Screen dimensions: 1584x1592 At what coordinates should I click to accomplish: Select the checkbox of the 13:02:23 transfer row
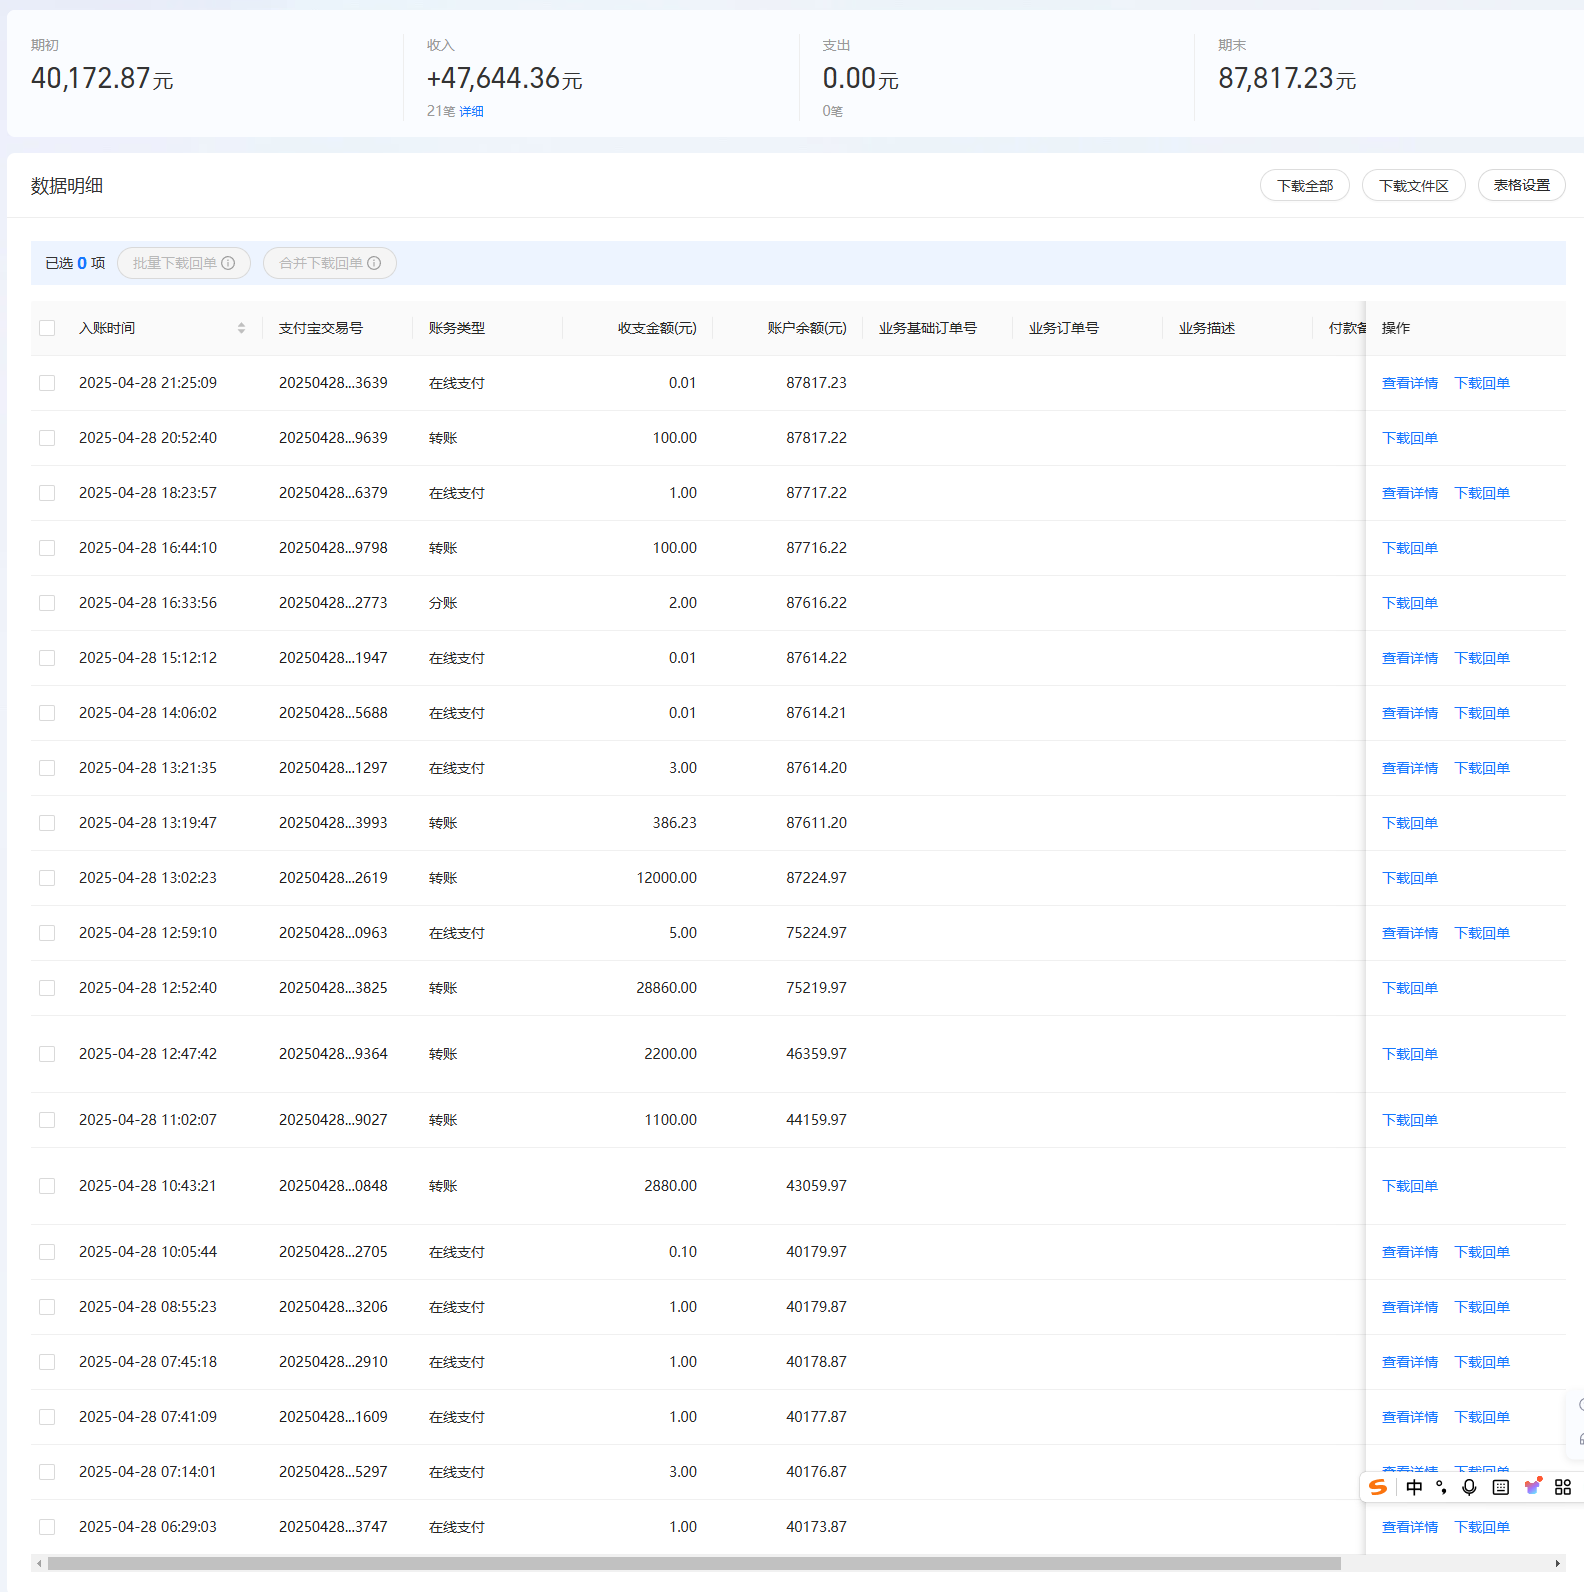tap(47, 878)
